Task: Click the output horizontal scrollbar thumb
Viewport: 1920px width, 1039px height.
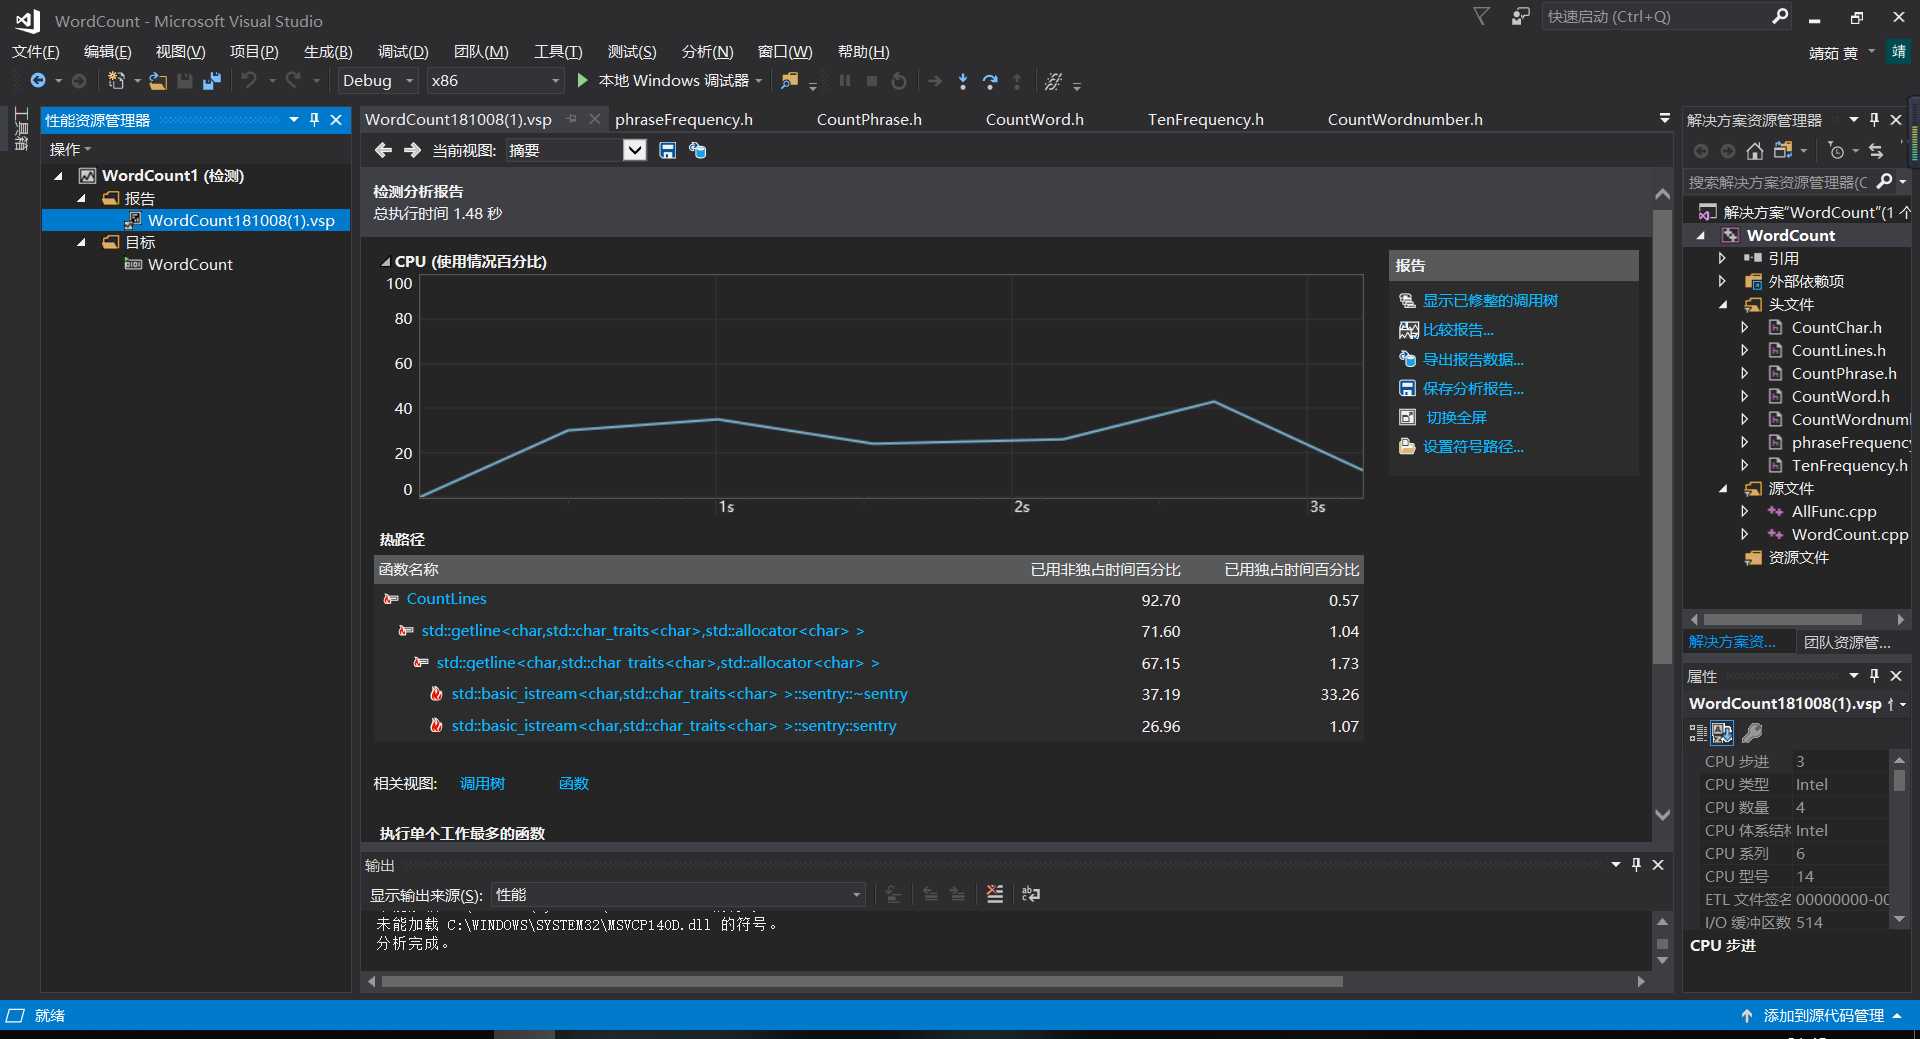Action: point(862,982)
